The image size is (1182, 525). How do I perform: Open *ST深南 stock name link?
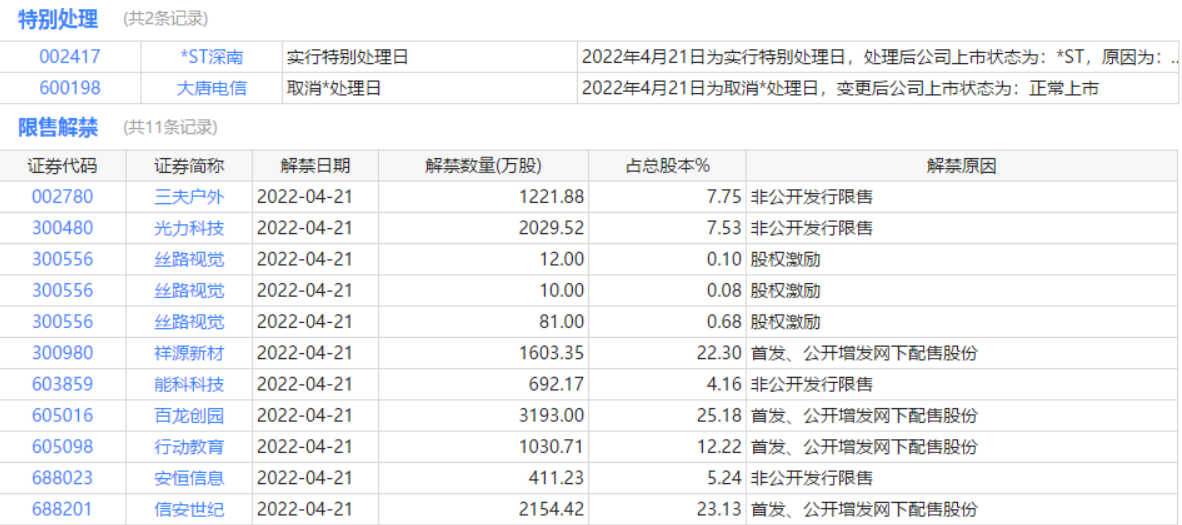(x=212, y=57)
